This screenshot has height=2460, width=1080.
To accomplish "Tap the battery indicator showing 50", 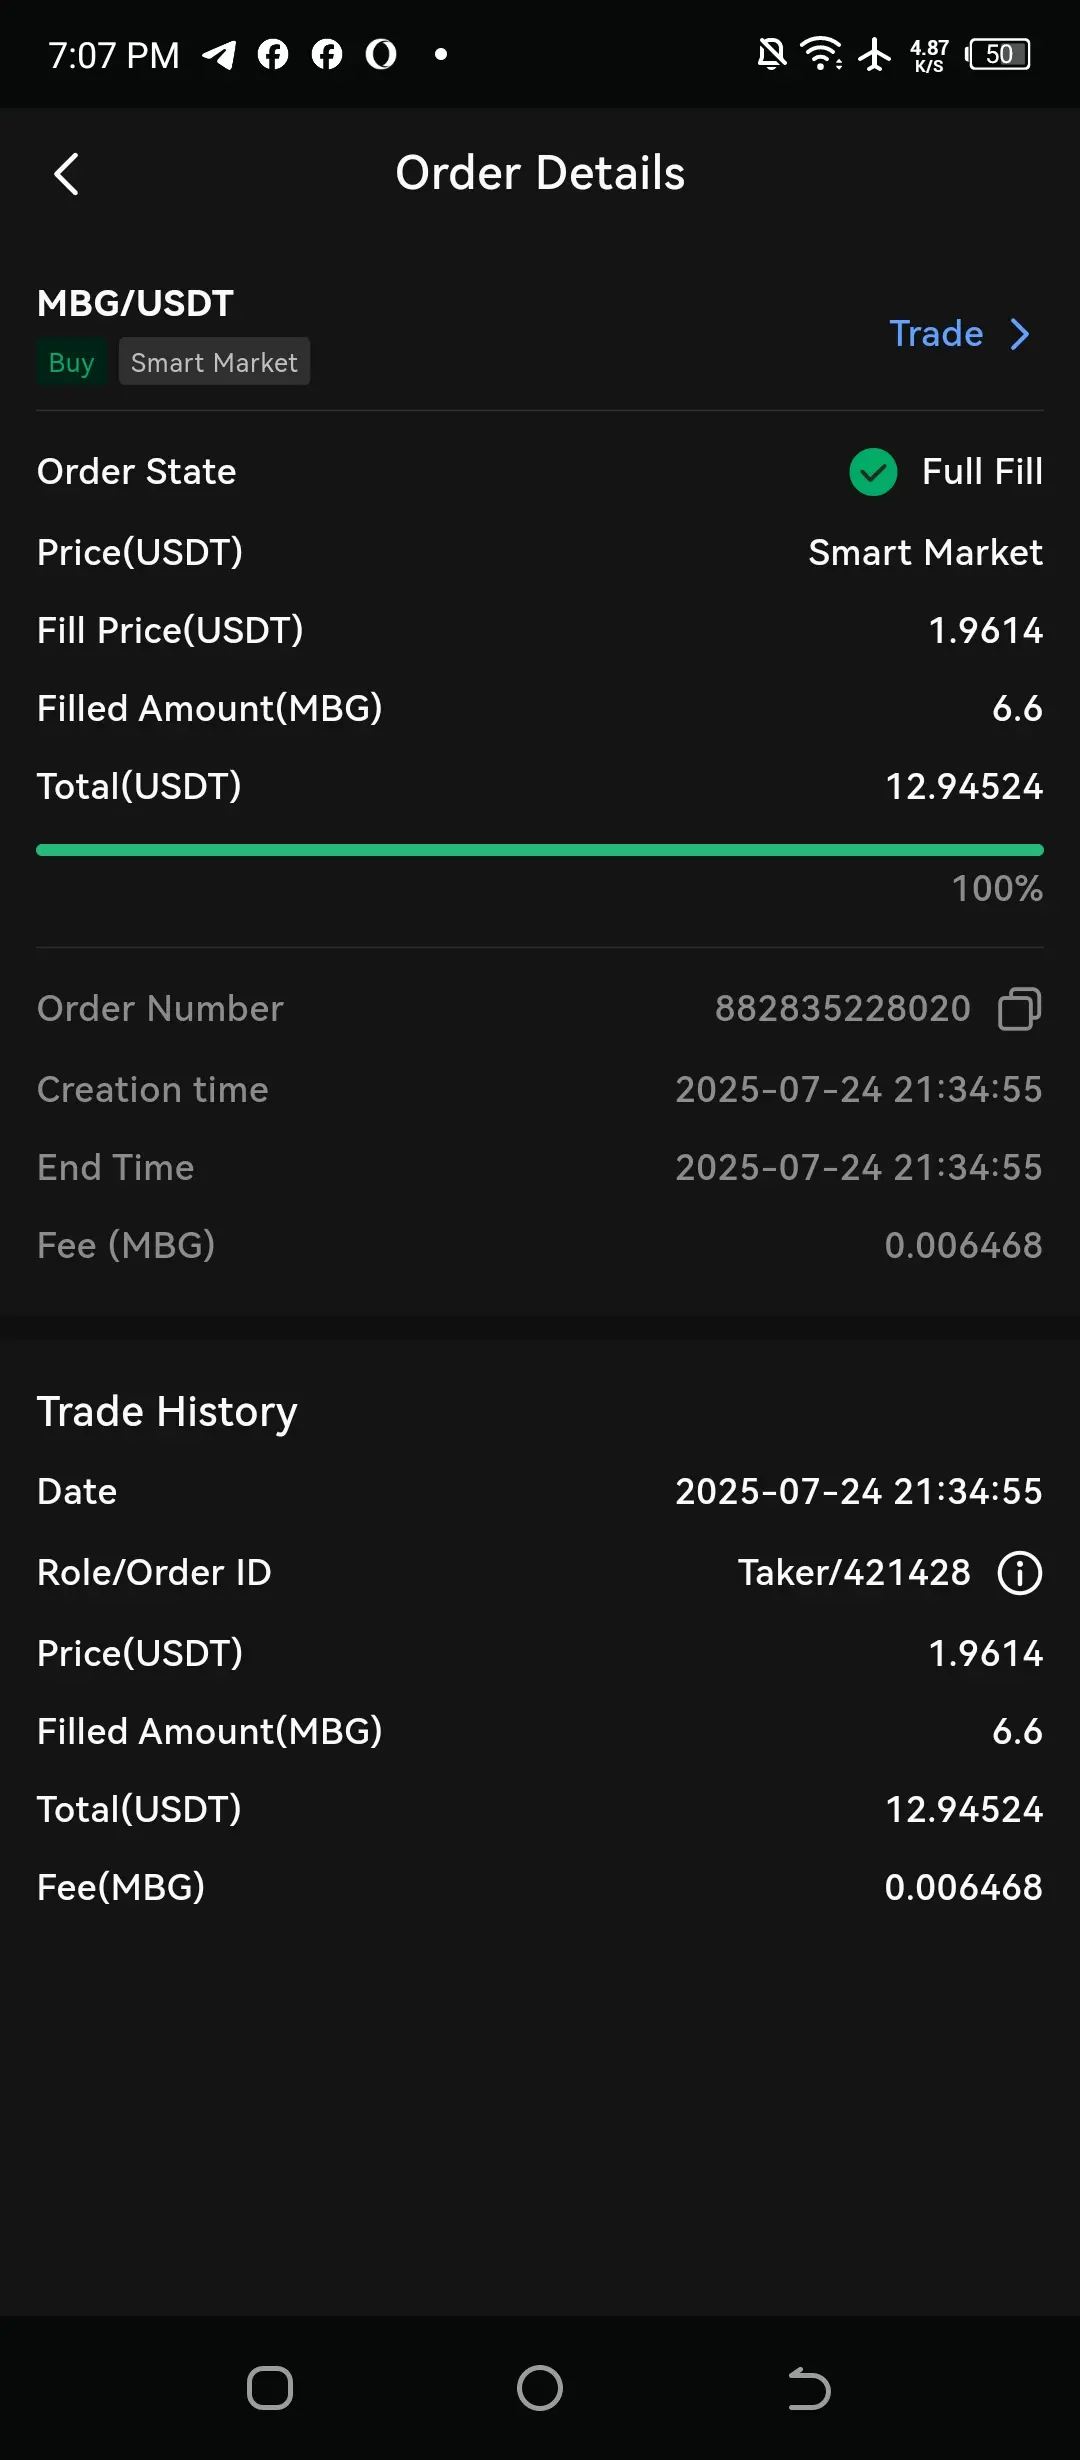I will point(998,54).
